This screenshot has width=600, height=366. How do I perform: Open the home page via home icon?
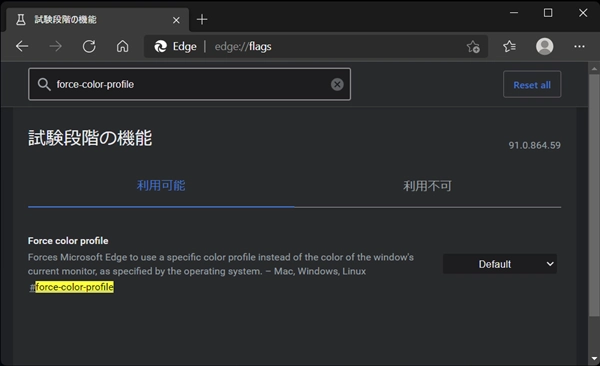click(x=122, y=46)
